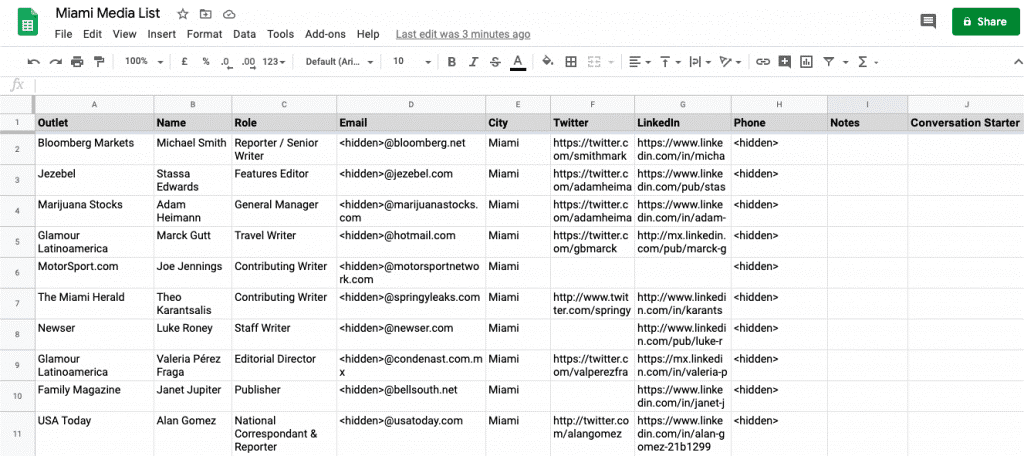Star the Miami Media List document
The image size is (1024, 456).
(x=183, y=14)
